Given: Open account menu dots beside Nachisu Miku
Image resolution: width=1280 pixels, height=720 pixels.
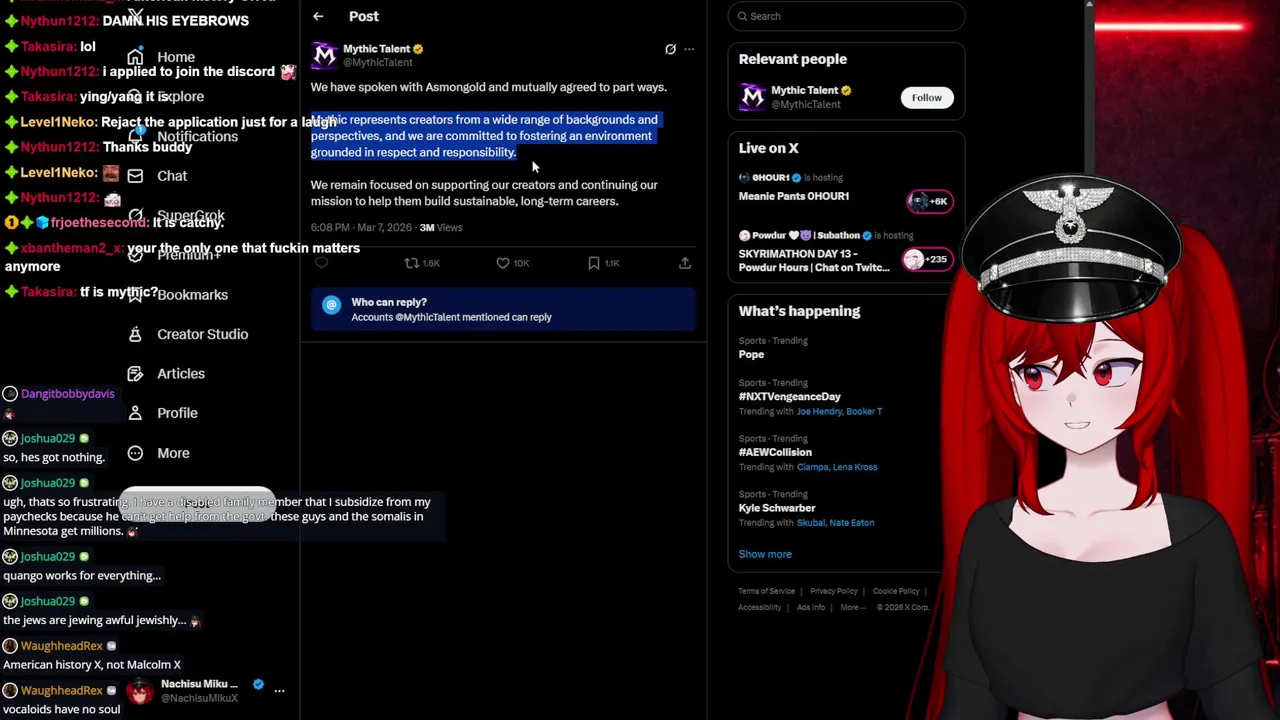Looking at the screenshot, I should click(279, 690).
